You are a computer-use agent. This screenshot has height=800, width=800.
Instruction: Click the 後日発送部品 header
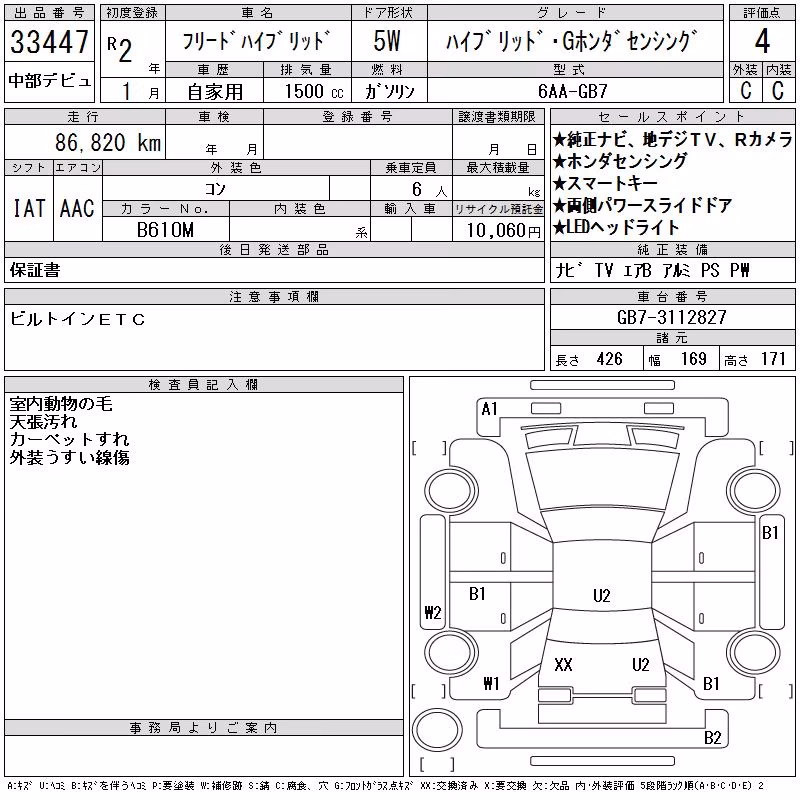point(274,249)
